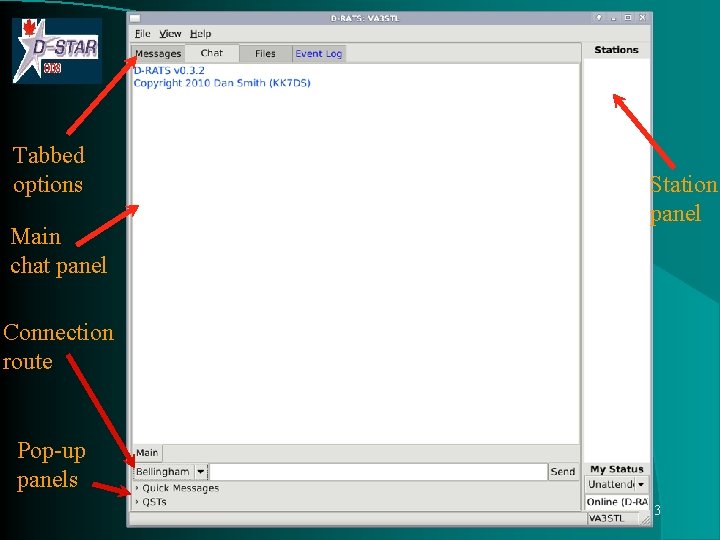Click the resize grip in the status bar corner

646,519
